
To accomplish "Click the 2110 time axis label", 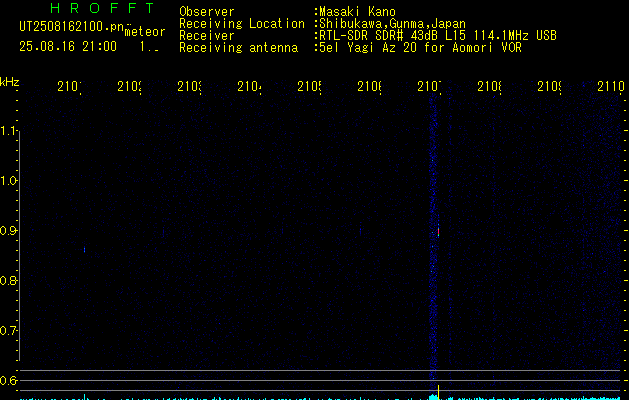I will click(x=611, y=86).
